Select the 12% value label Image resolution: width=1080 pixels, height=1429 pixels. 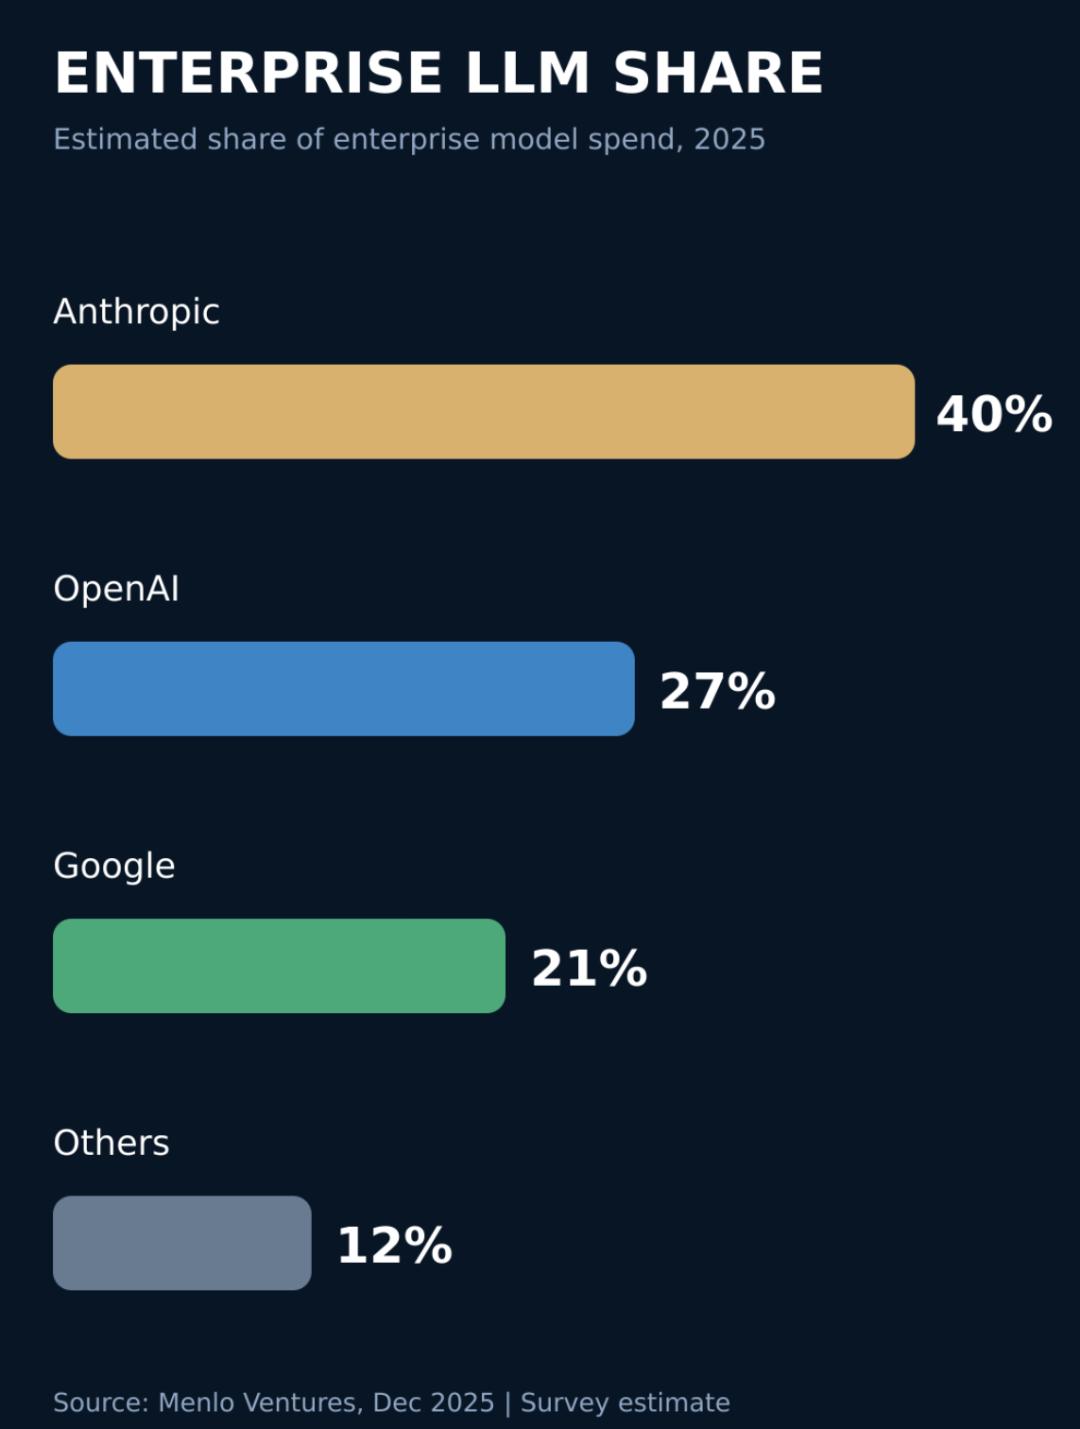point(395,1245)
